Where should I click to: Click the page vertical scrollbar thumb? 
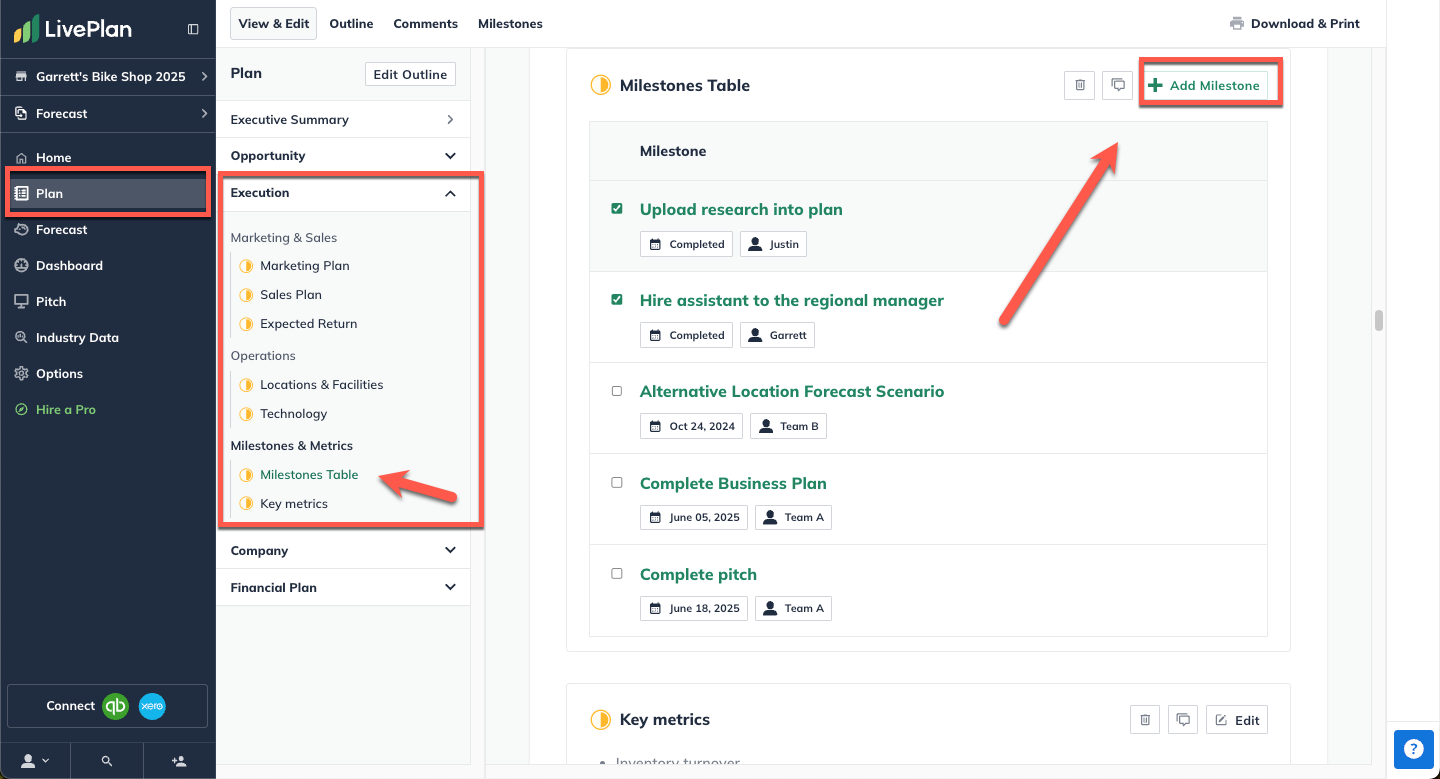[x=1379, y=320]
